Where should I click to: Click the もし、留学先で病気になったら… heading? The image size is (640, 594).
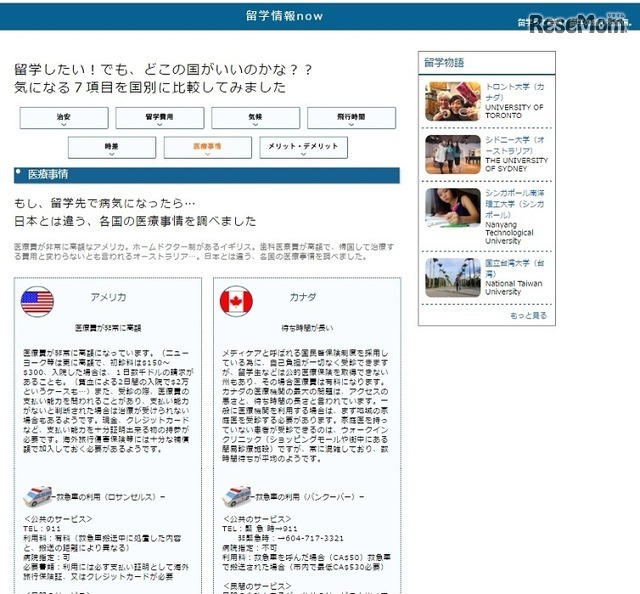coord(104,203)
